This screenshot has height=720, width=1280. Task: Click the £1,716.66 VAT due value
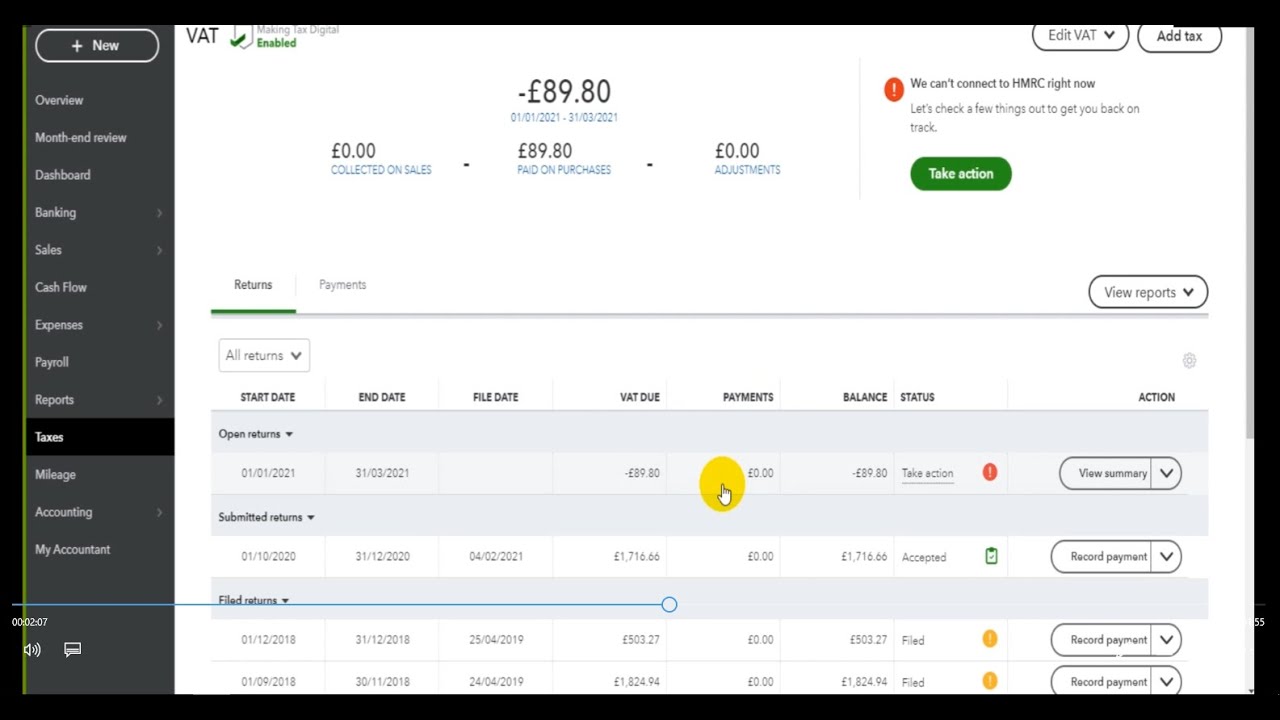coord(637,556)
